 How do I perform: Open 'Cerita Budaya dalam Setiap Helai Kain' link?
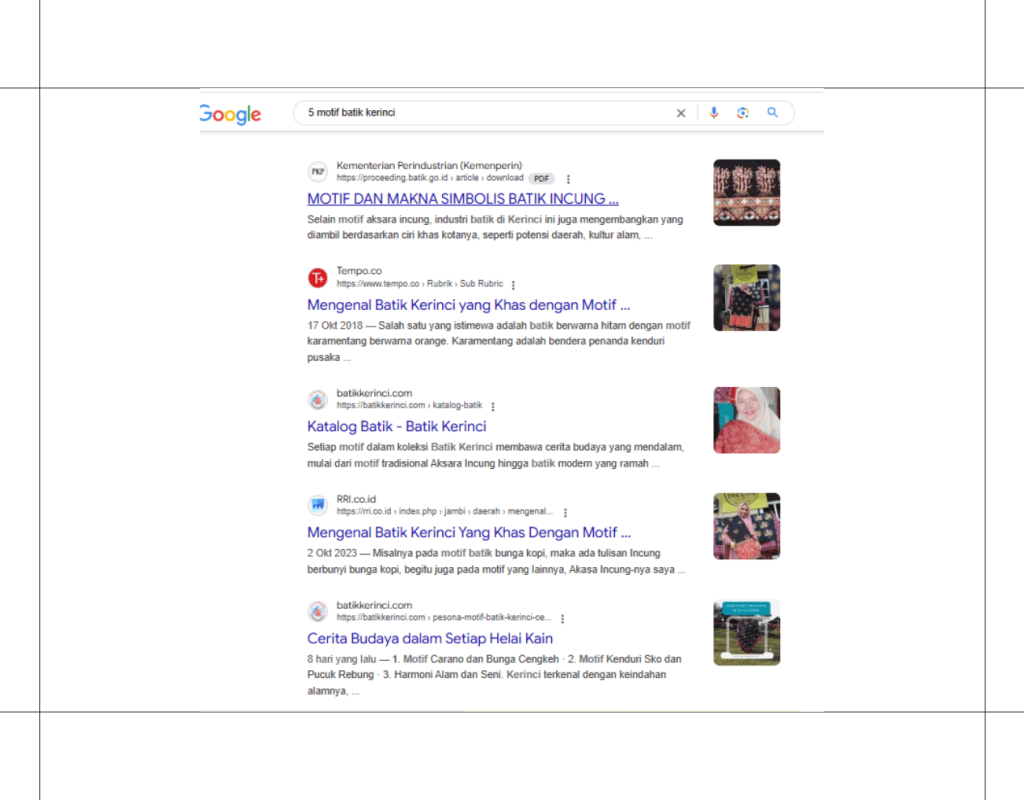point(429,638)
